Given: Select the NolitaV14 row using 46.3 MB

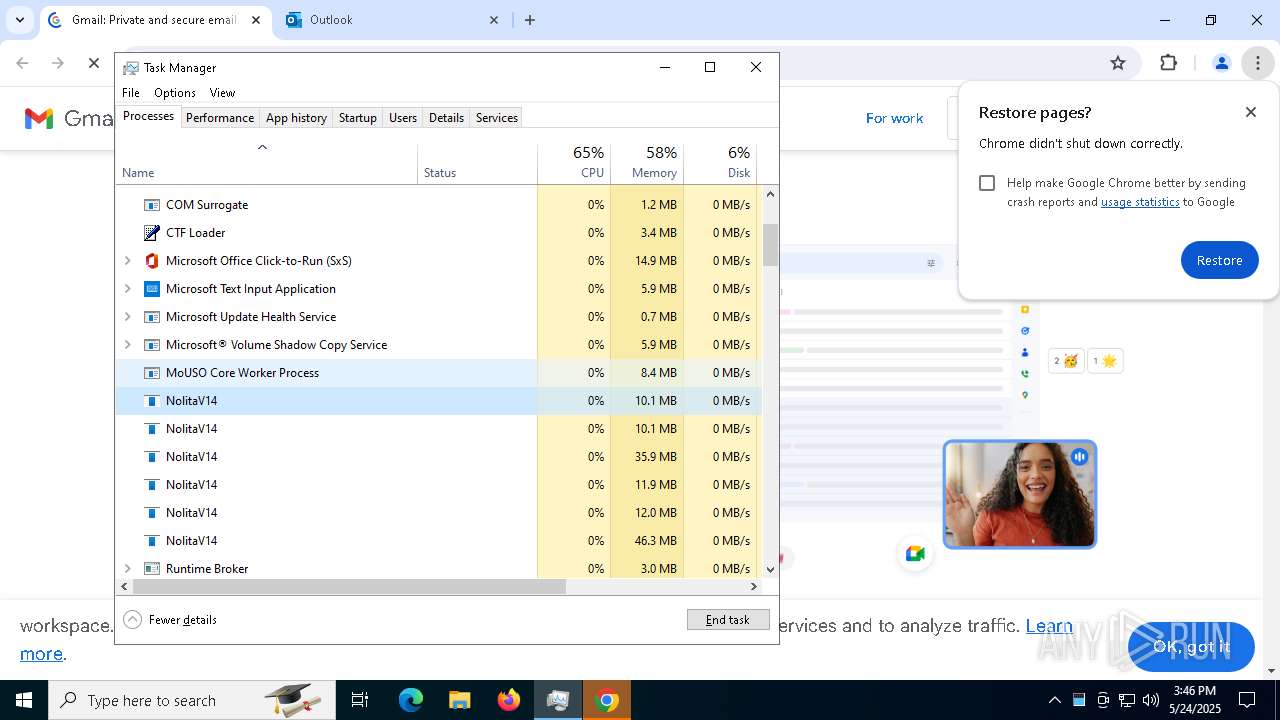Looking at the screenshot, I should click(438, 541).
